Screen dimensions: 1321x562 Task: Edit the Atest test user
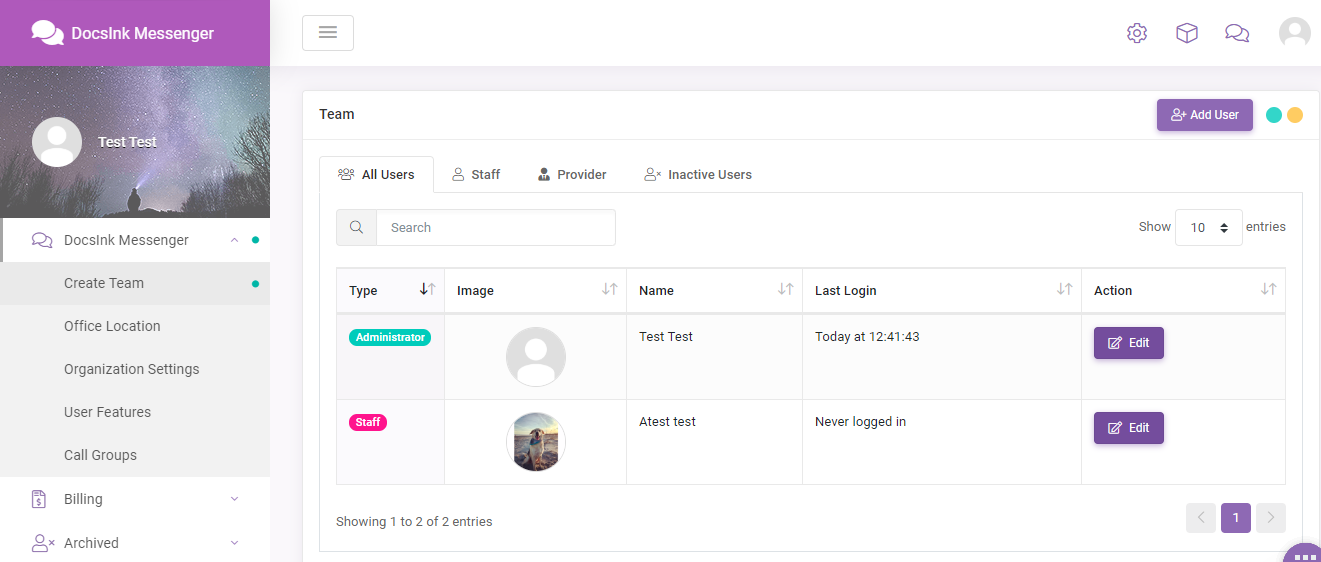[x=1129, y=428]
